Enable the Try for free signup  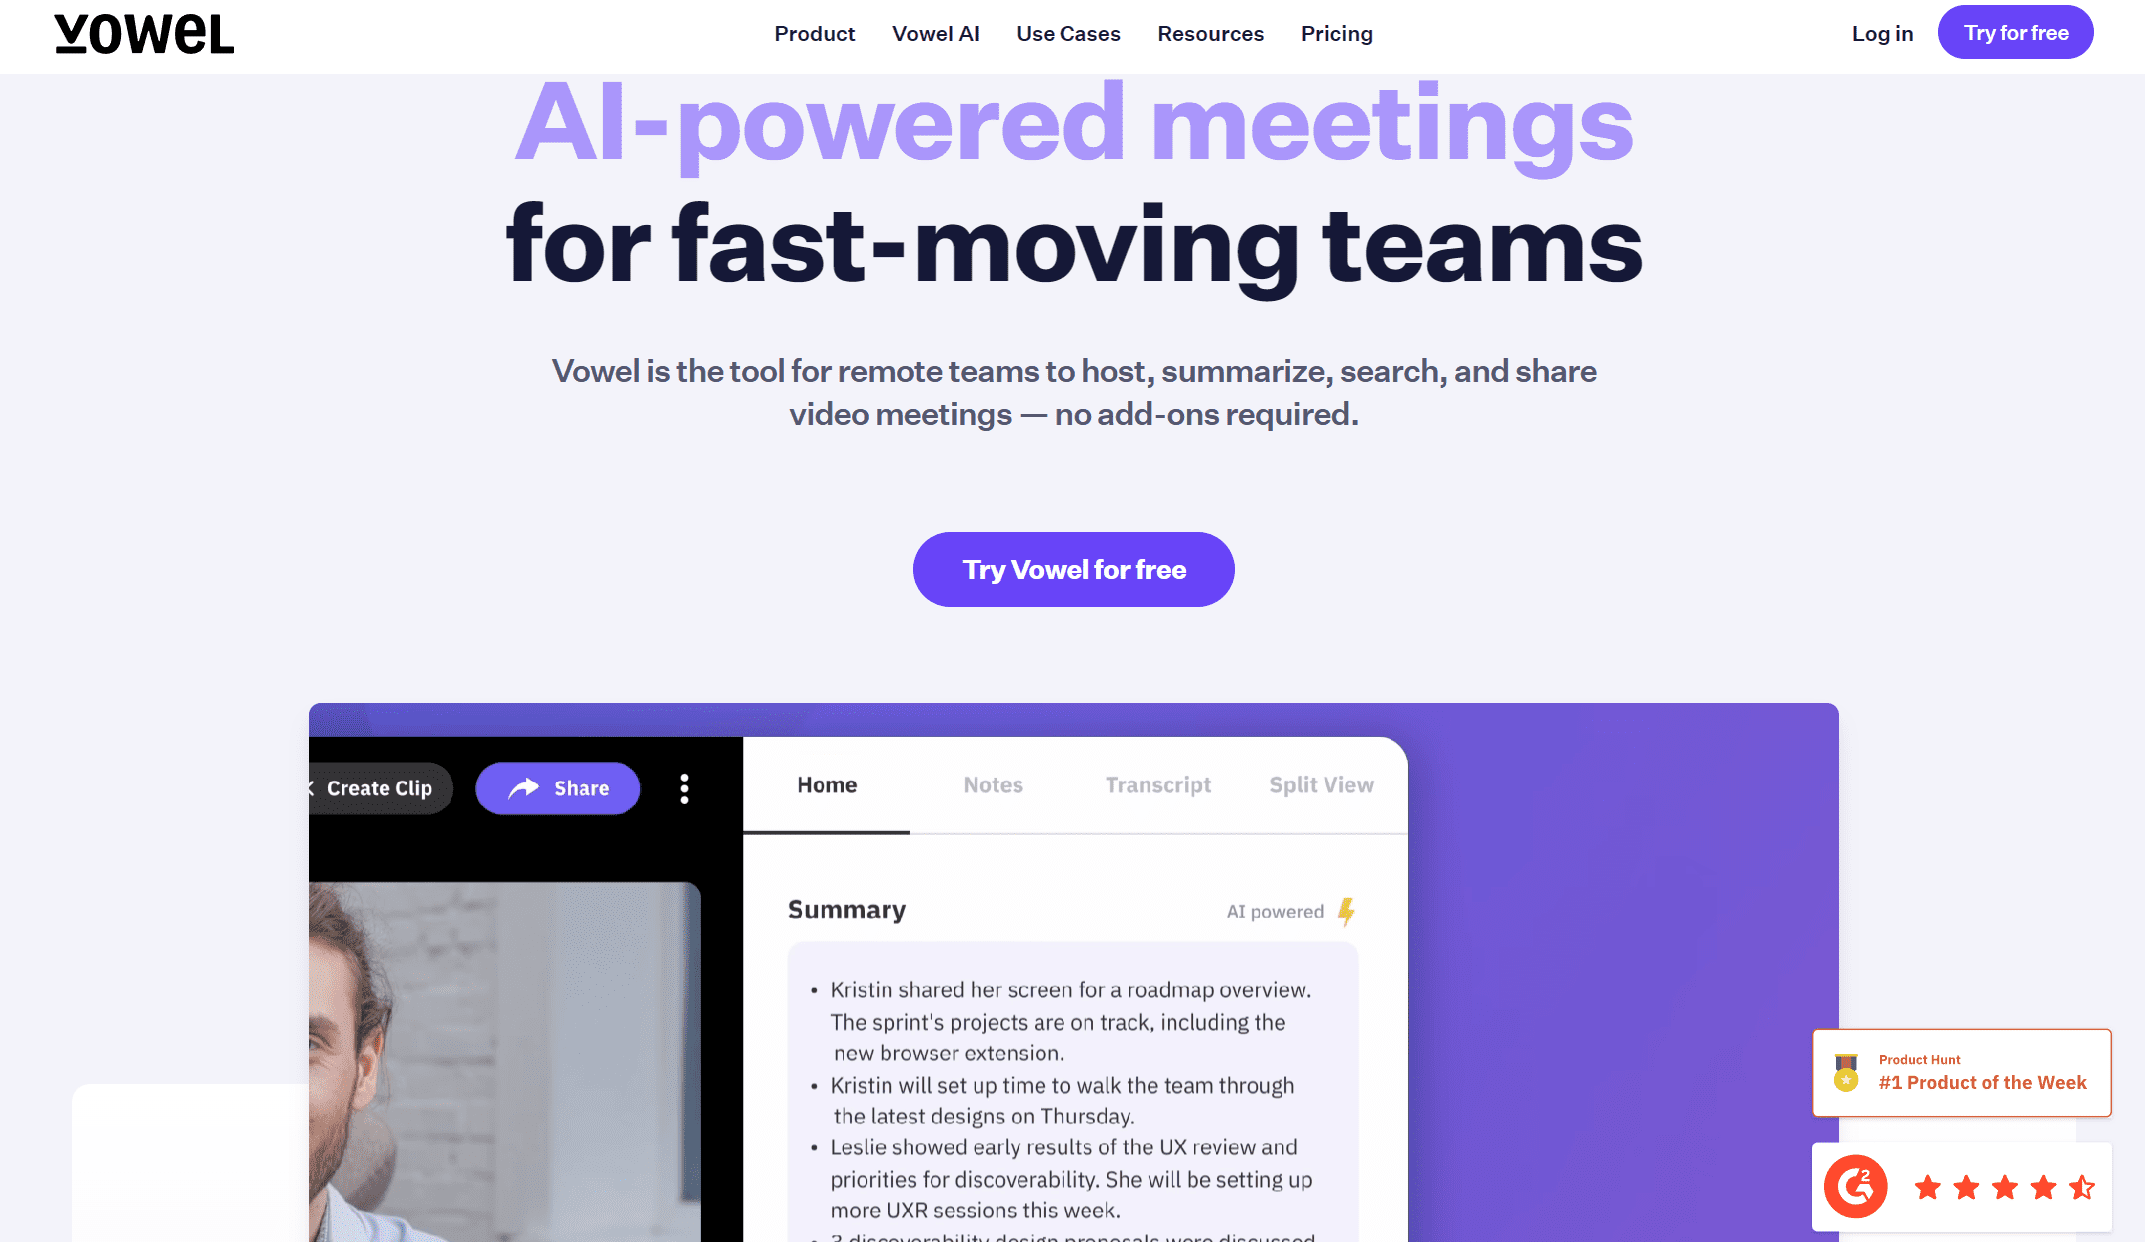2015,33
